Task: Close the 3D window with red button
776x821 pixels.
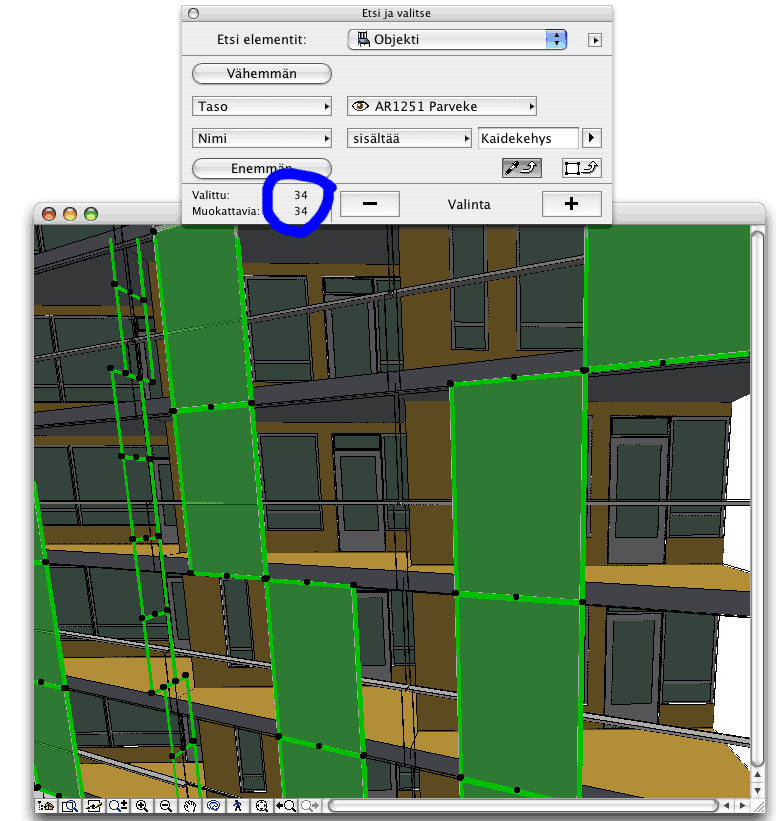Action: pyautogui.click(x=49, y=214)
